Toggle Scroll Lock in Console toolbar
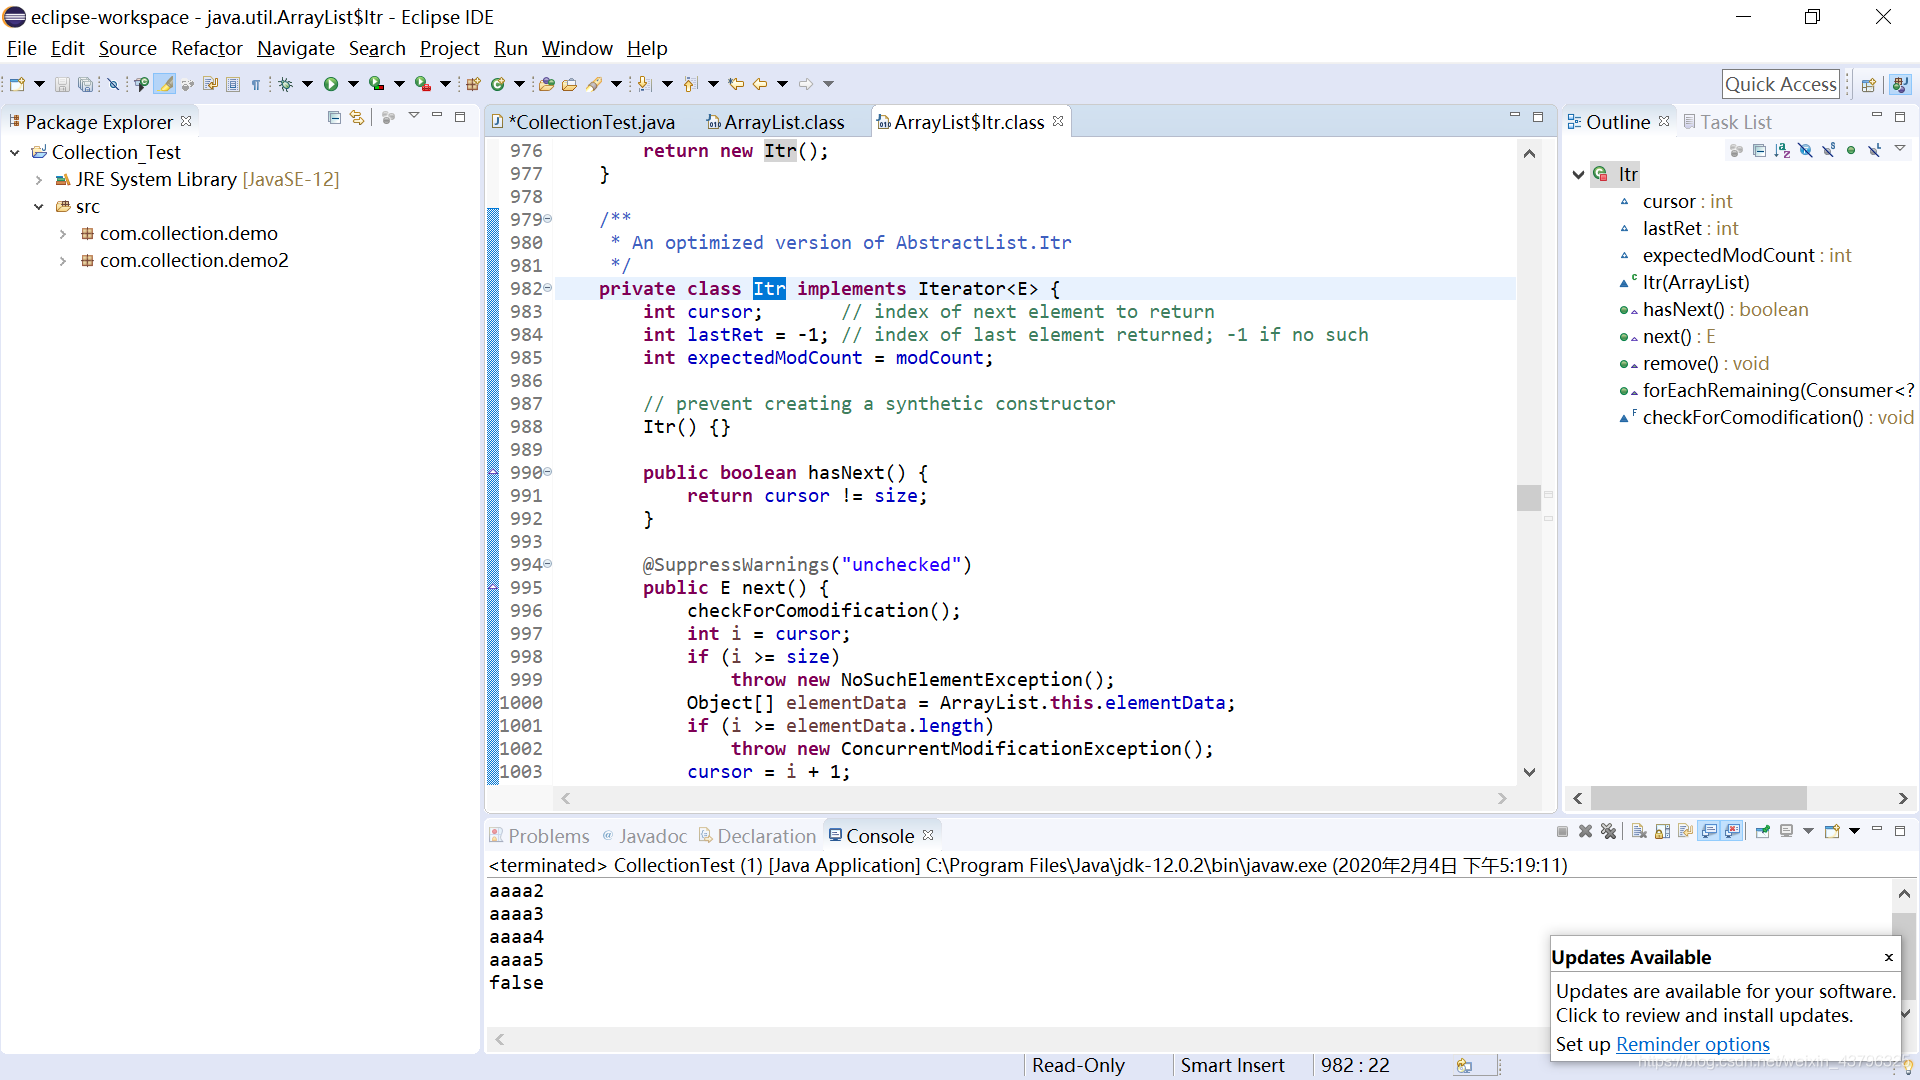This screenshot has height=1080, width=1920. point(1662,832)
